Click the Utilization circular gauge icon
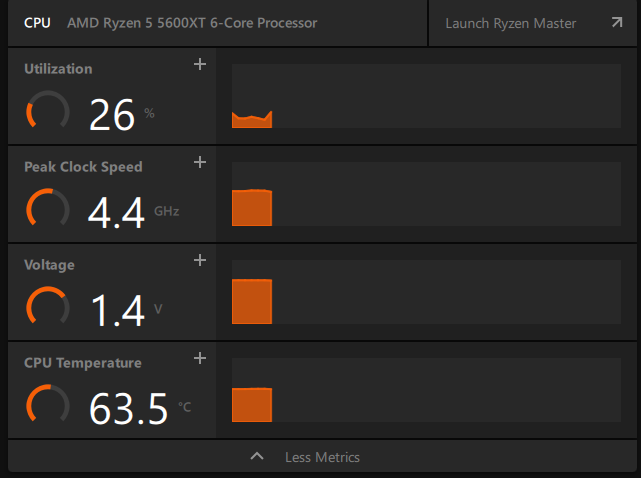This screenshot has width=641, height=478. click(x=47, y=112)
